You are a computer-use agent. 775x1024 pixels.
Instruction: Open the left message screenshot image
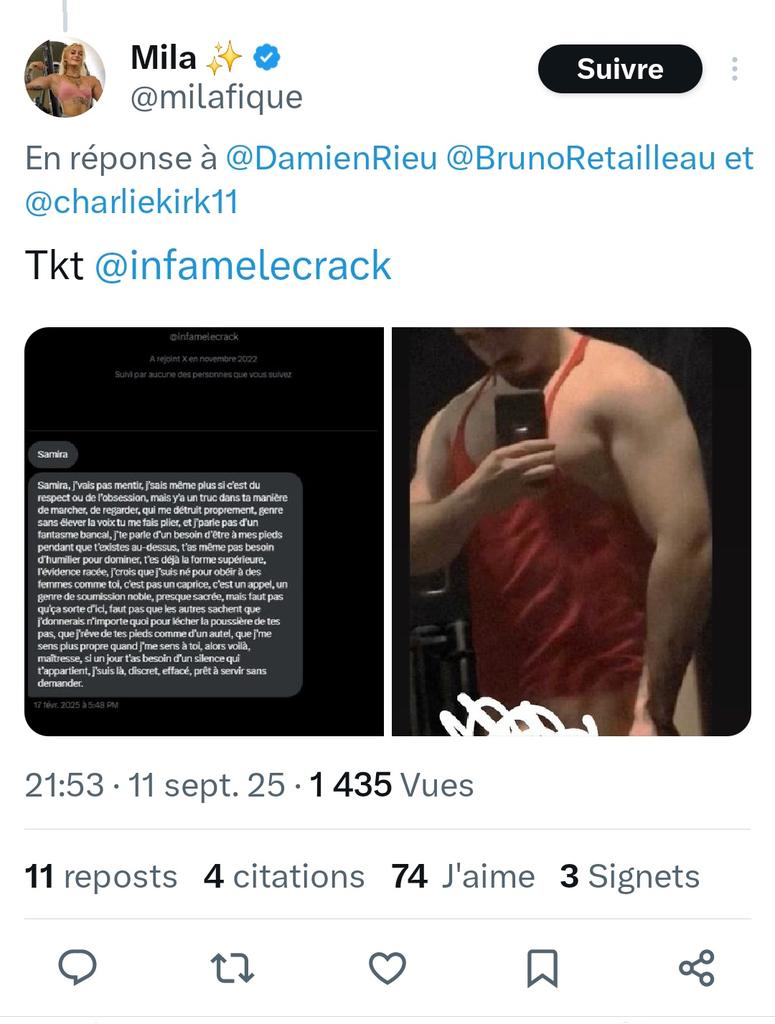coord(204,531)
